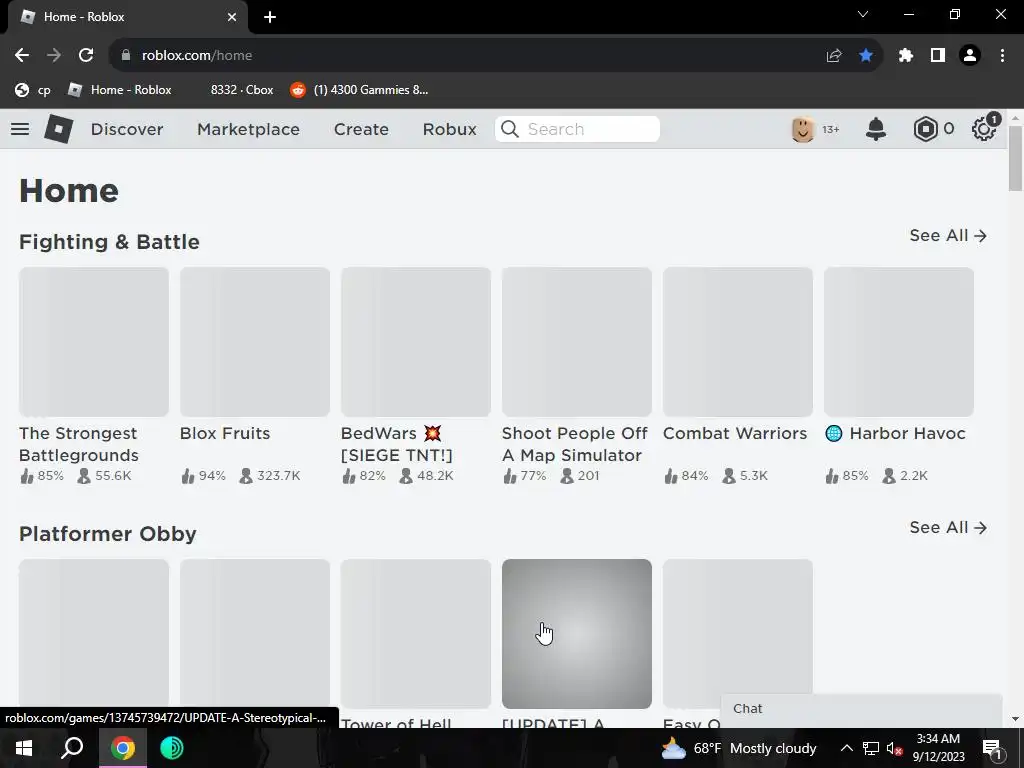
Task: Open the Chrome three-dot menu
Action: pyautogui.click(x=1002, y=56)
